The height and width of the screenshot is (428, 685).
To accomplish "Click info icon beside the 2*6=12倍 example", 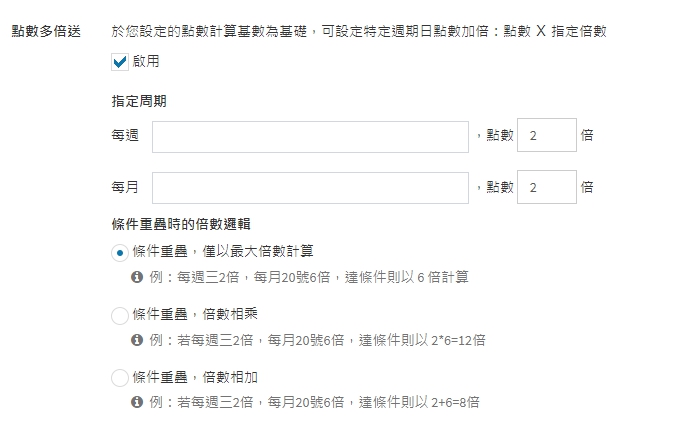I will pos(137,340).
